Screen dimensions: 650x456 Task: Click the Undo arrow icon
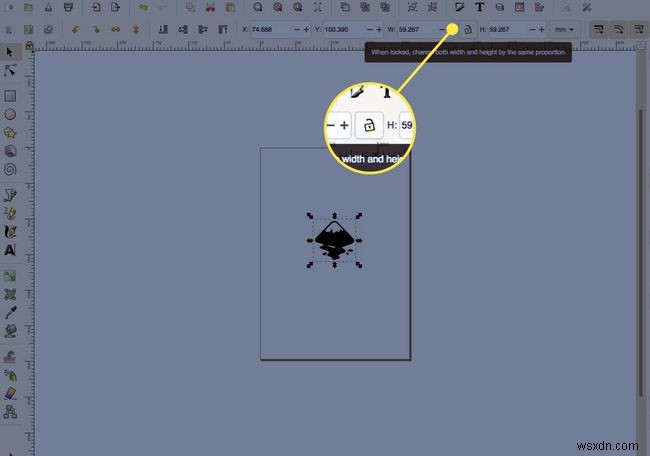tap(143, 7)
